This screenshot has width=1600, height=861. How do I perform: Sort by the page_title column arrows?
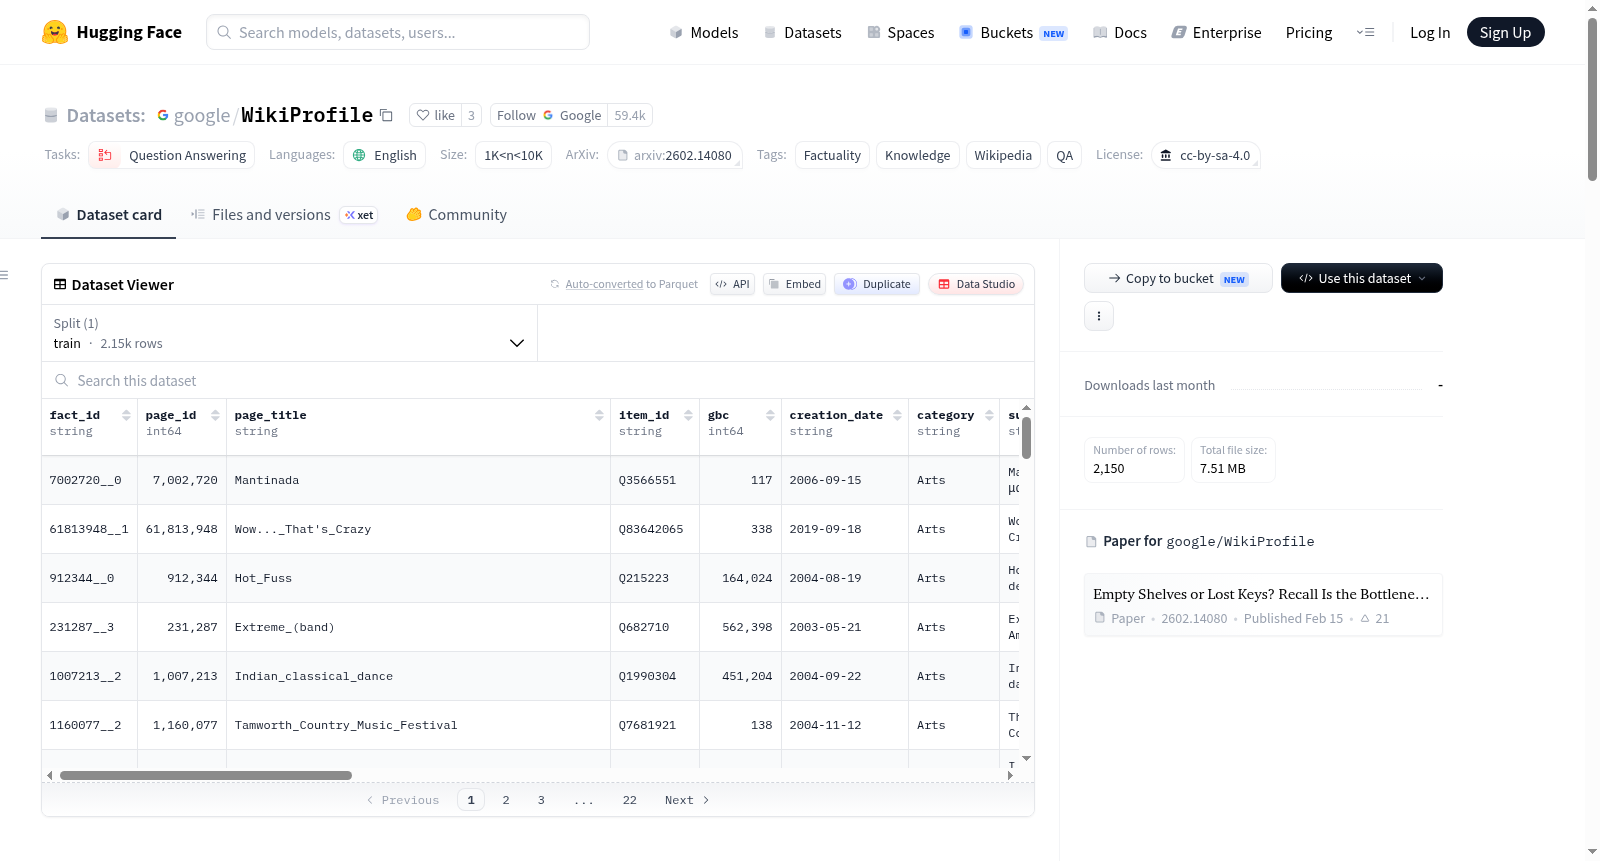pos(599,415)
